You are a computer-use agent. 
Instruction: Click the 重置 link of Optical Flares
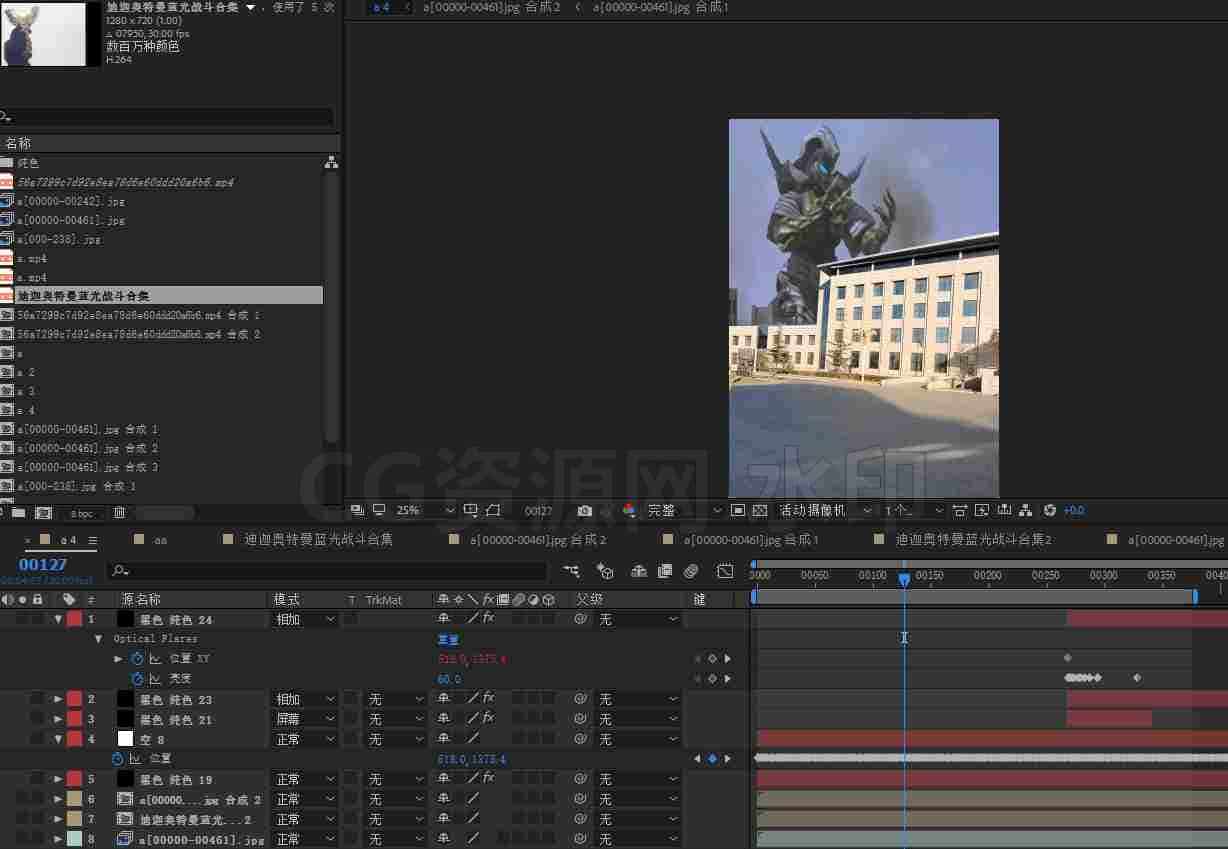coord(448,639)
